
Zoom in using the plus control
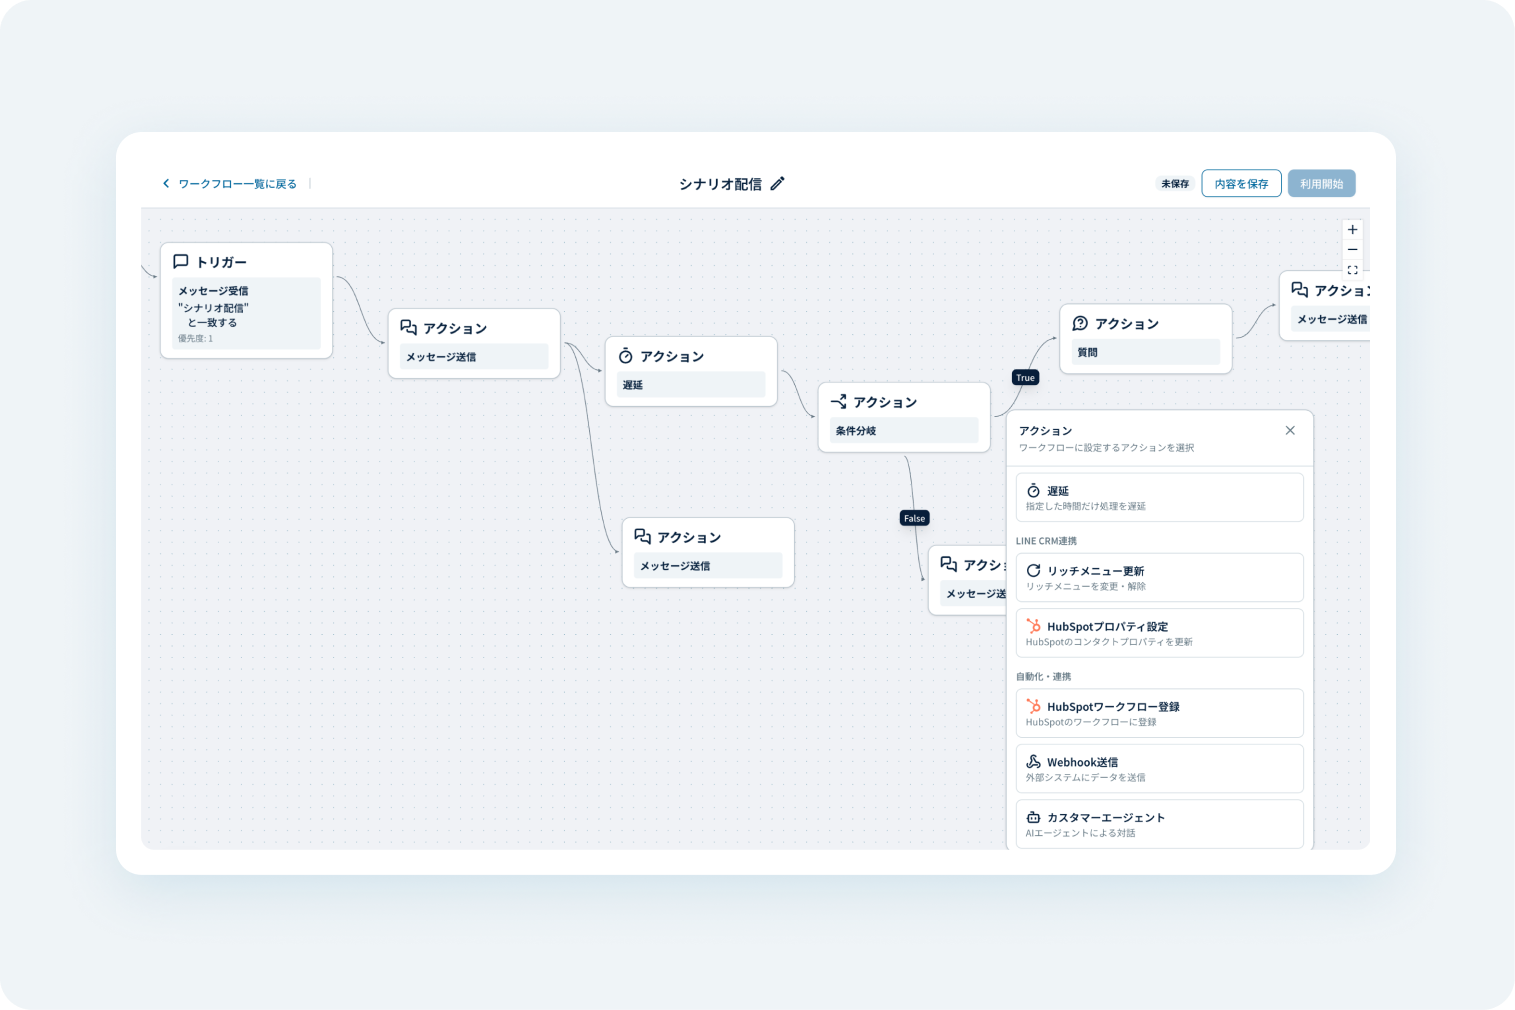tap(1352, 229)
